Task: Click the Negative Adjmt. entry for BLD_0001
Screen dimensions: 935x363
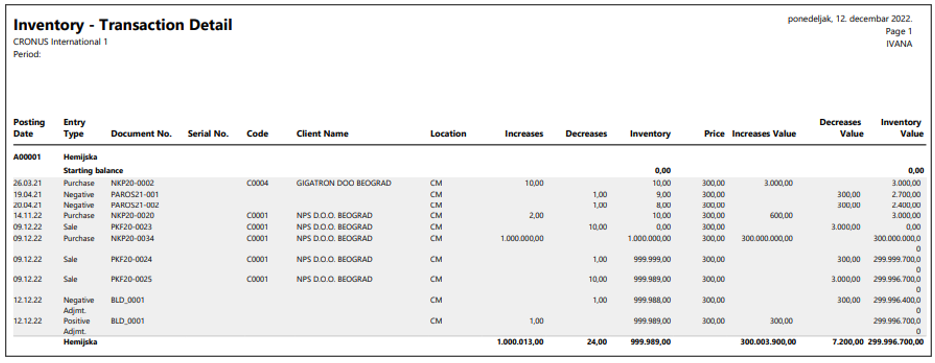Action: pos(79,305)
